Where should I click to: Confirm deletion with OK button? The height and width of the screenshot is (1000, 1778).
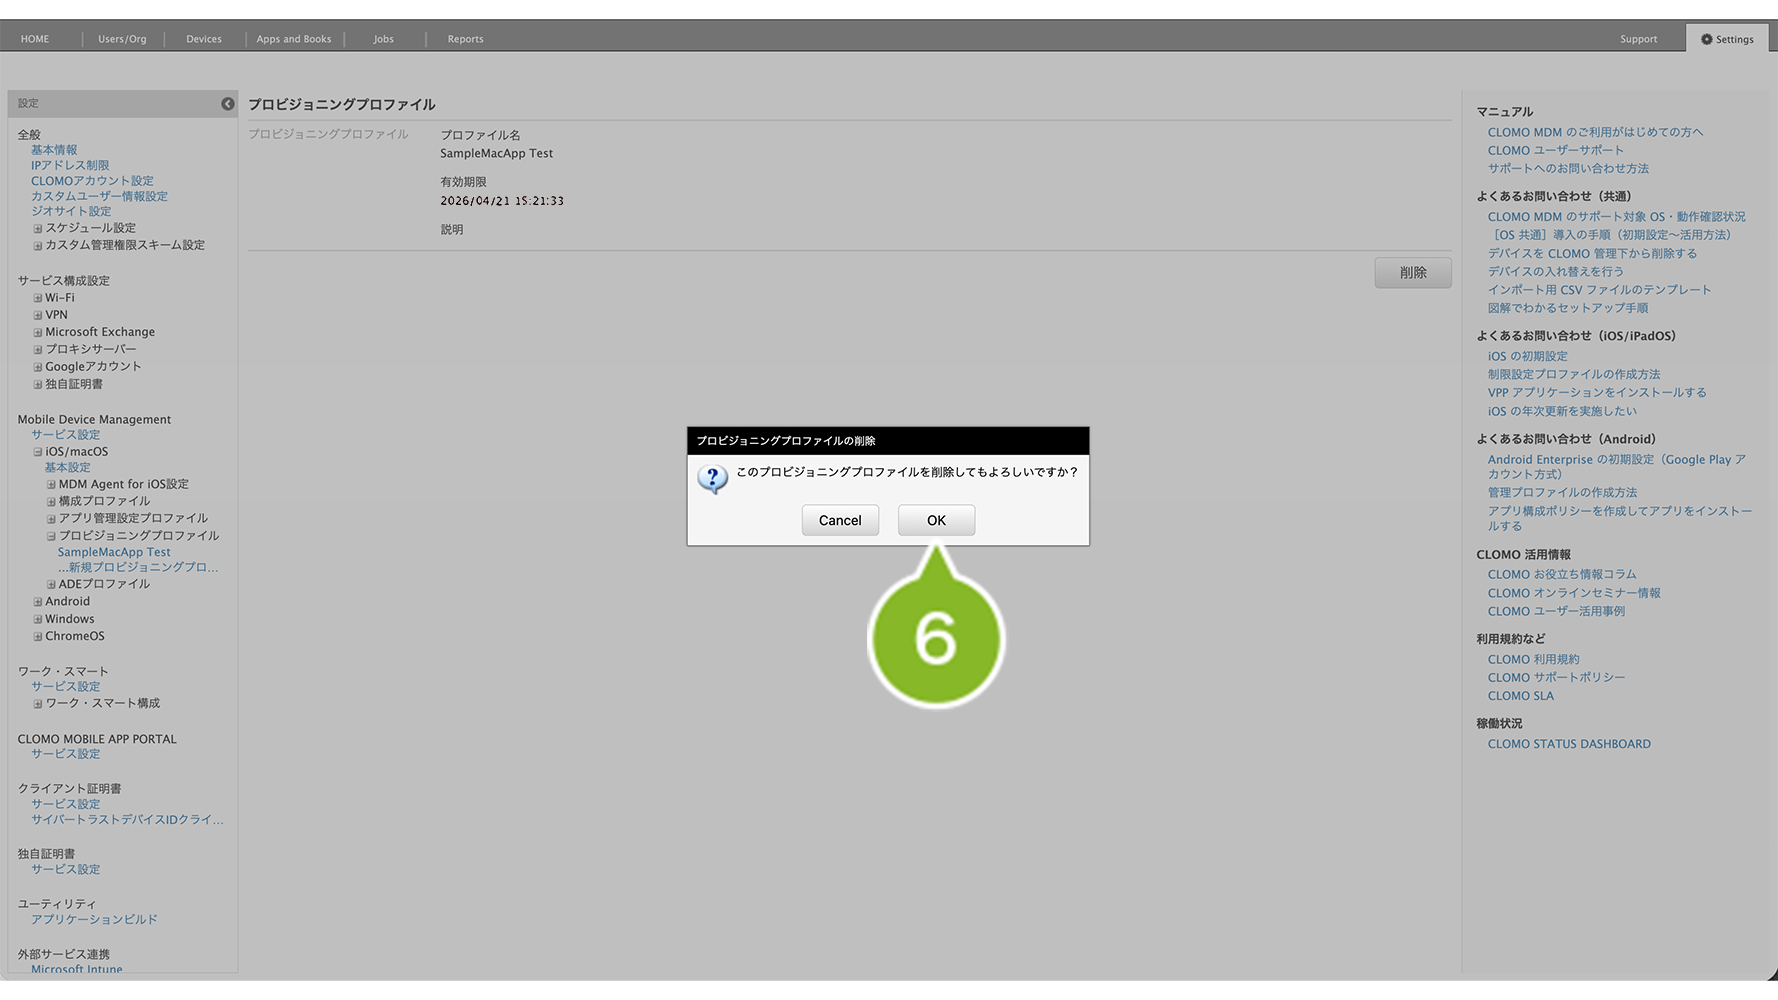(x=935, y=520)
